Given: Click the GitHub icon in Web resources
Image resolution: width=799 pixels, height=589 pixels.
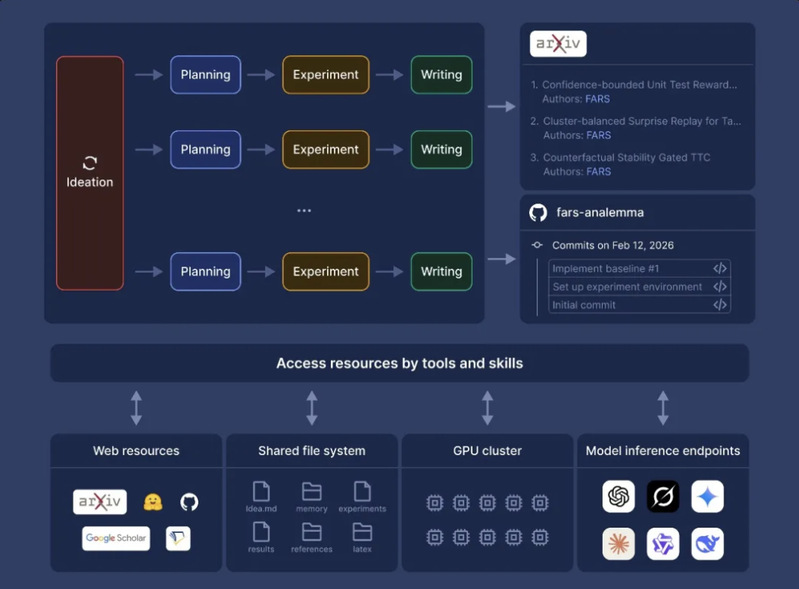Looking at the screenshot, I should pyautogui.click(x=189, y=502).
